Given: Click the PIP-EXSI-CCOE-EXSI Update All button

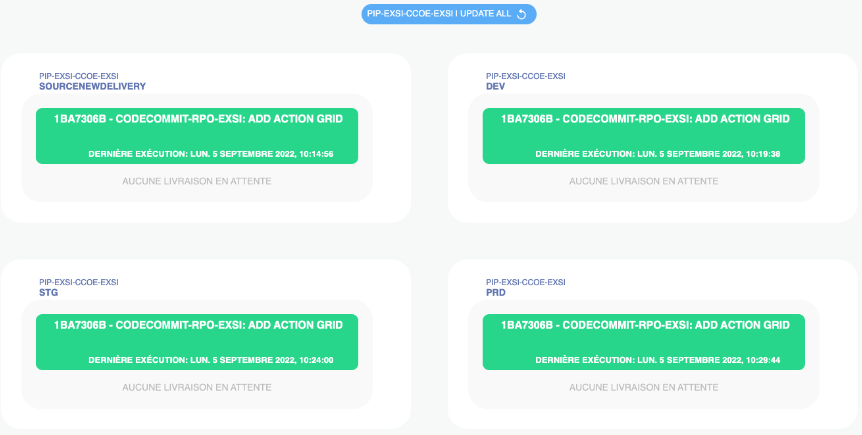Looking at the screenshot, I should click(x=449, y=14).
